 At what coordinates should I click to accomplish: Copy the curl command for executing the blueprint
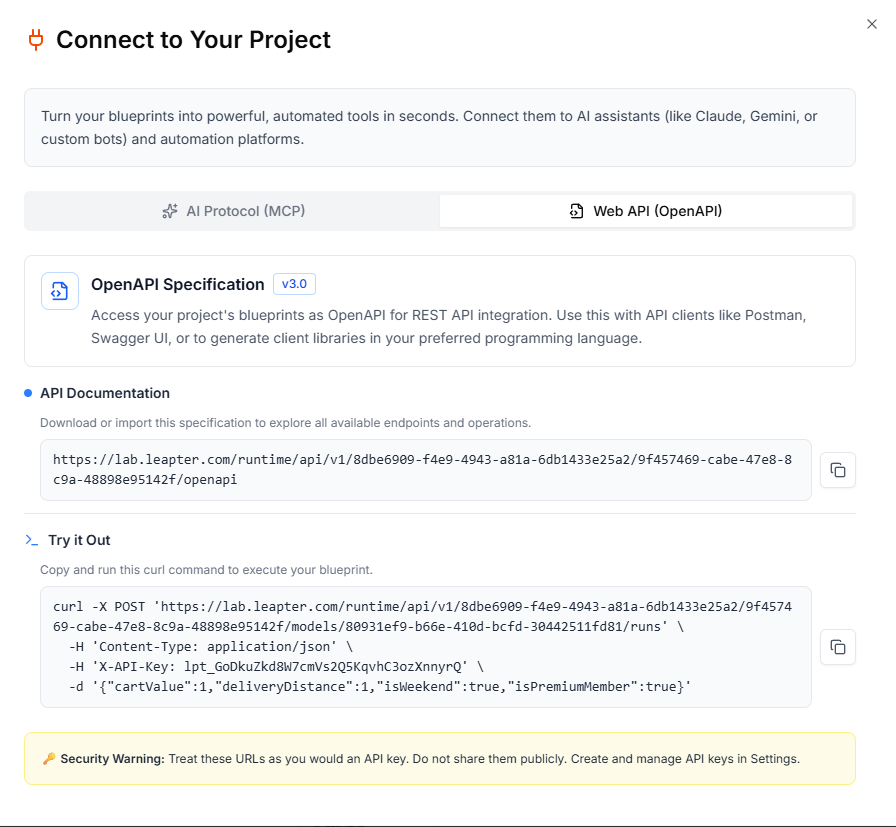[838, 647]
